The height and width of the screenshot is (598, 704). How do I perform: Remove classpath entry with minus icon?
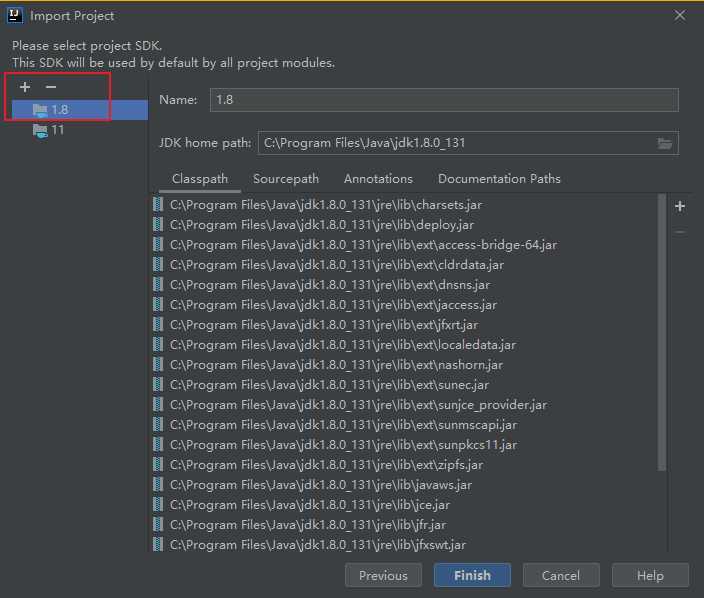coord(680,232)
